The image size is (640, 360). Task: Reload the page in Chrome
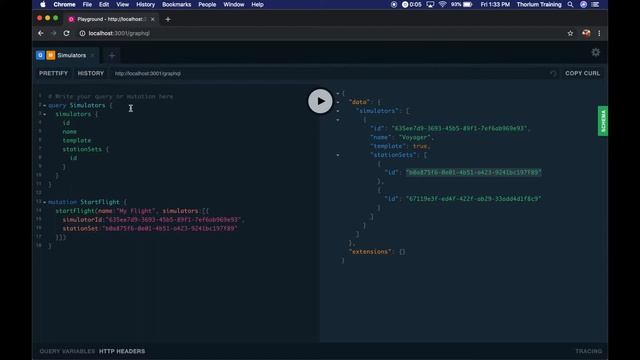click(67, 33)
